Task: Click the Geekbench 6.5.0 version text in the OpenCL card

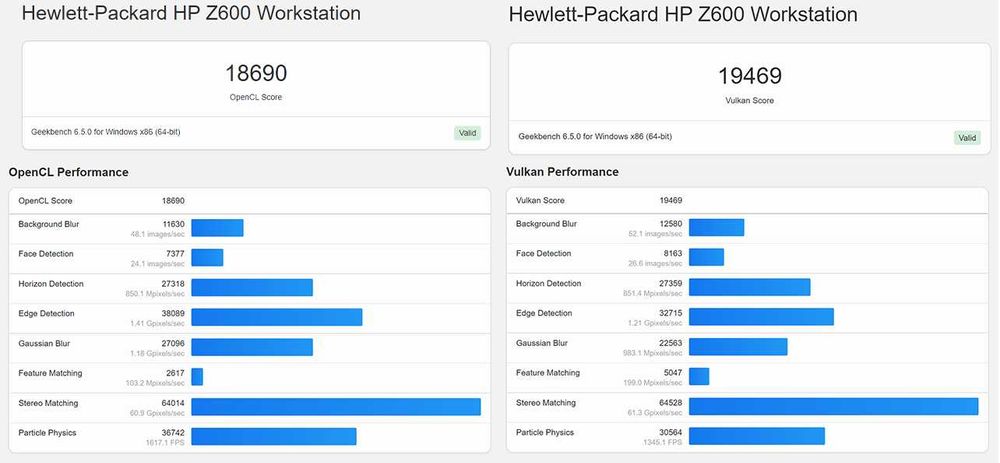Action: (105, 132)
